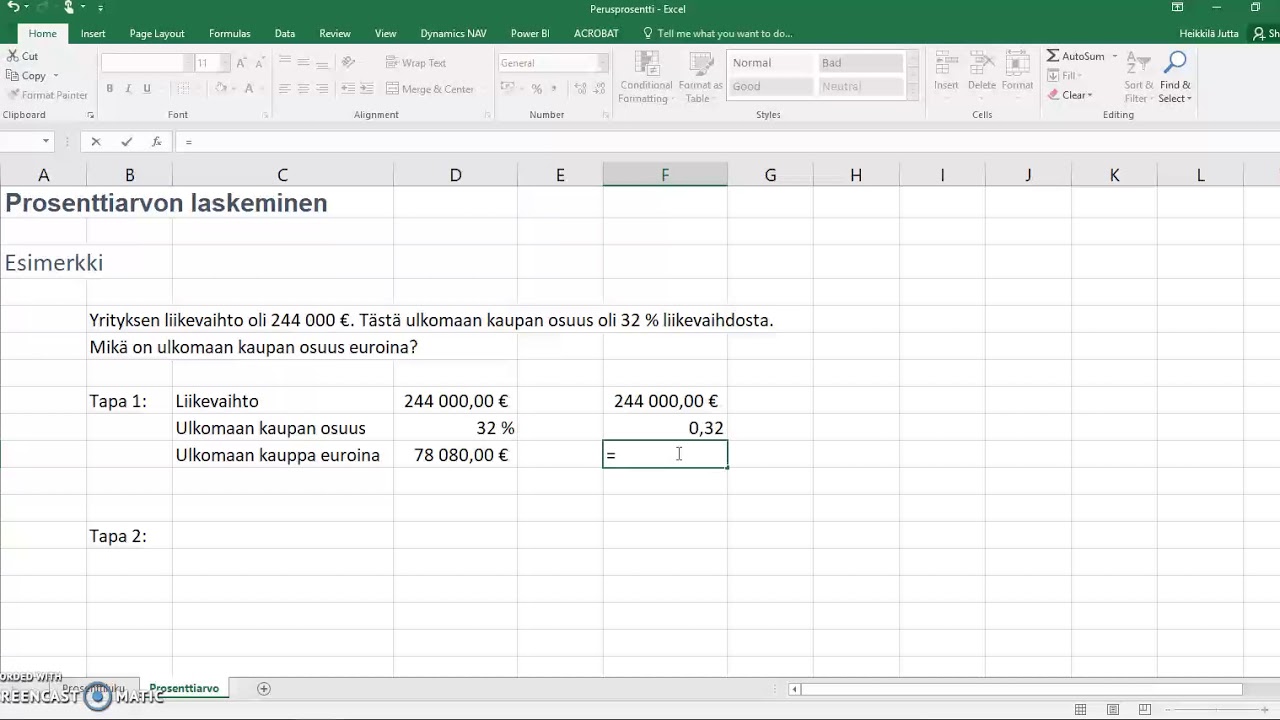This screenshot has height=720, width=1280.
Task: Apply the Good cell style
Action: tap(771, 87)
